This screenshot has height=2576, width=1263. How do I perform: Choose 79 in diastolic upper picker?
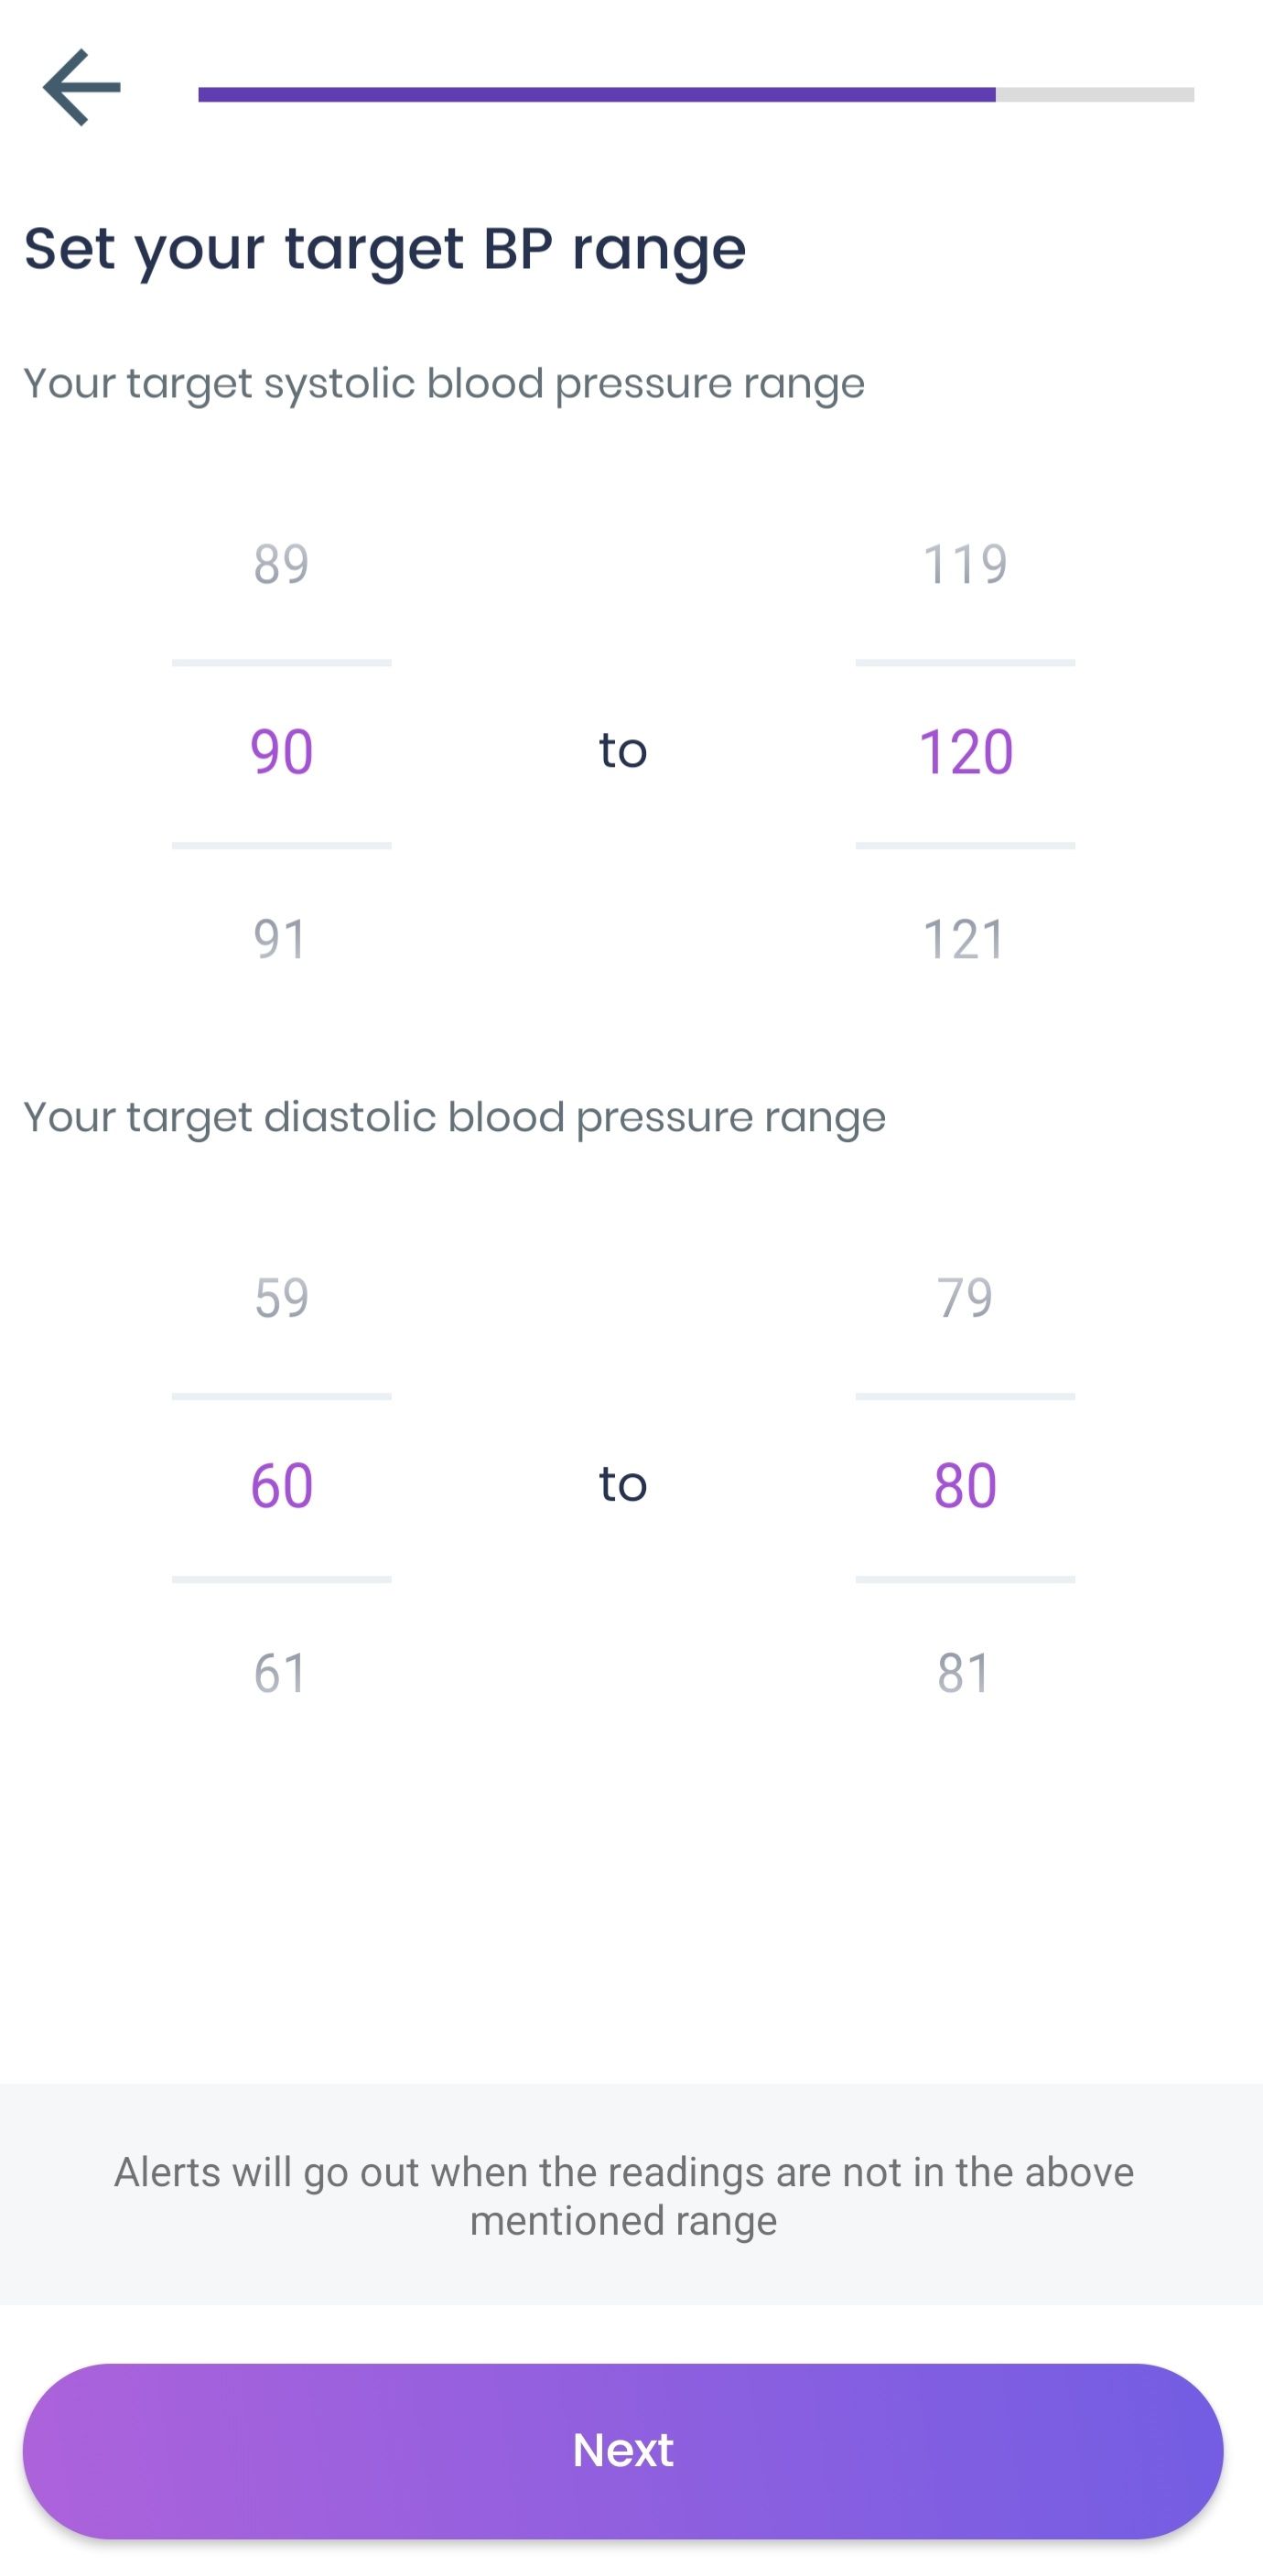click(965, 1298)
